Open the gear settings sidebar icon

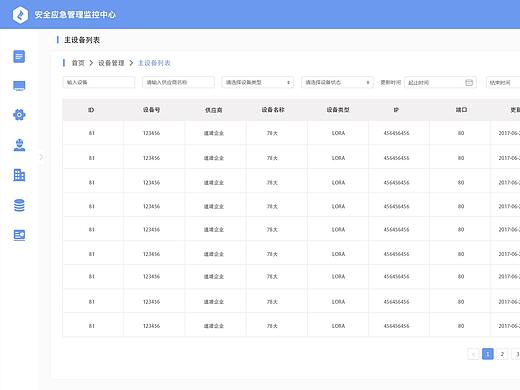coord(19,115)
